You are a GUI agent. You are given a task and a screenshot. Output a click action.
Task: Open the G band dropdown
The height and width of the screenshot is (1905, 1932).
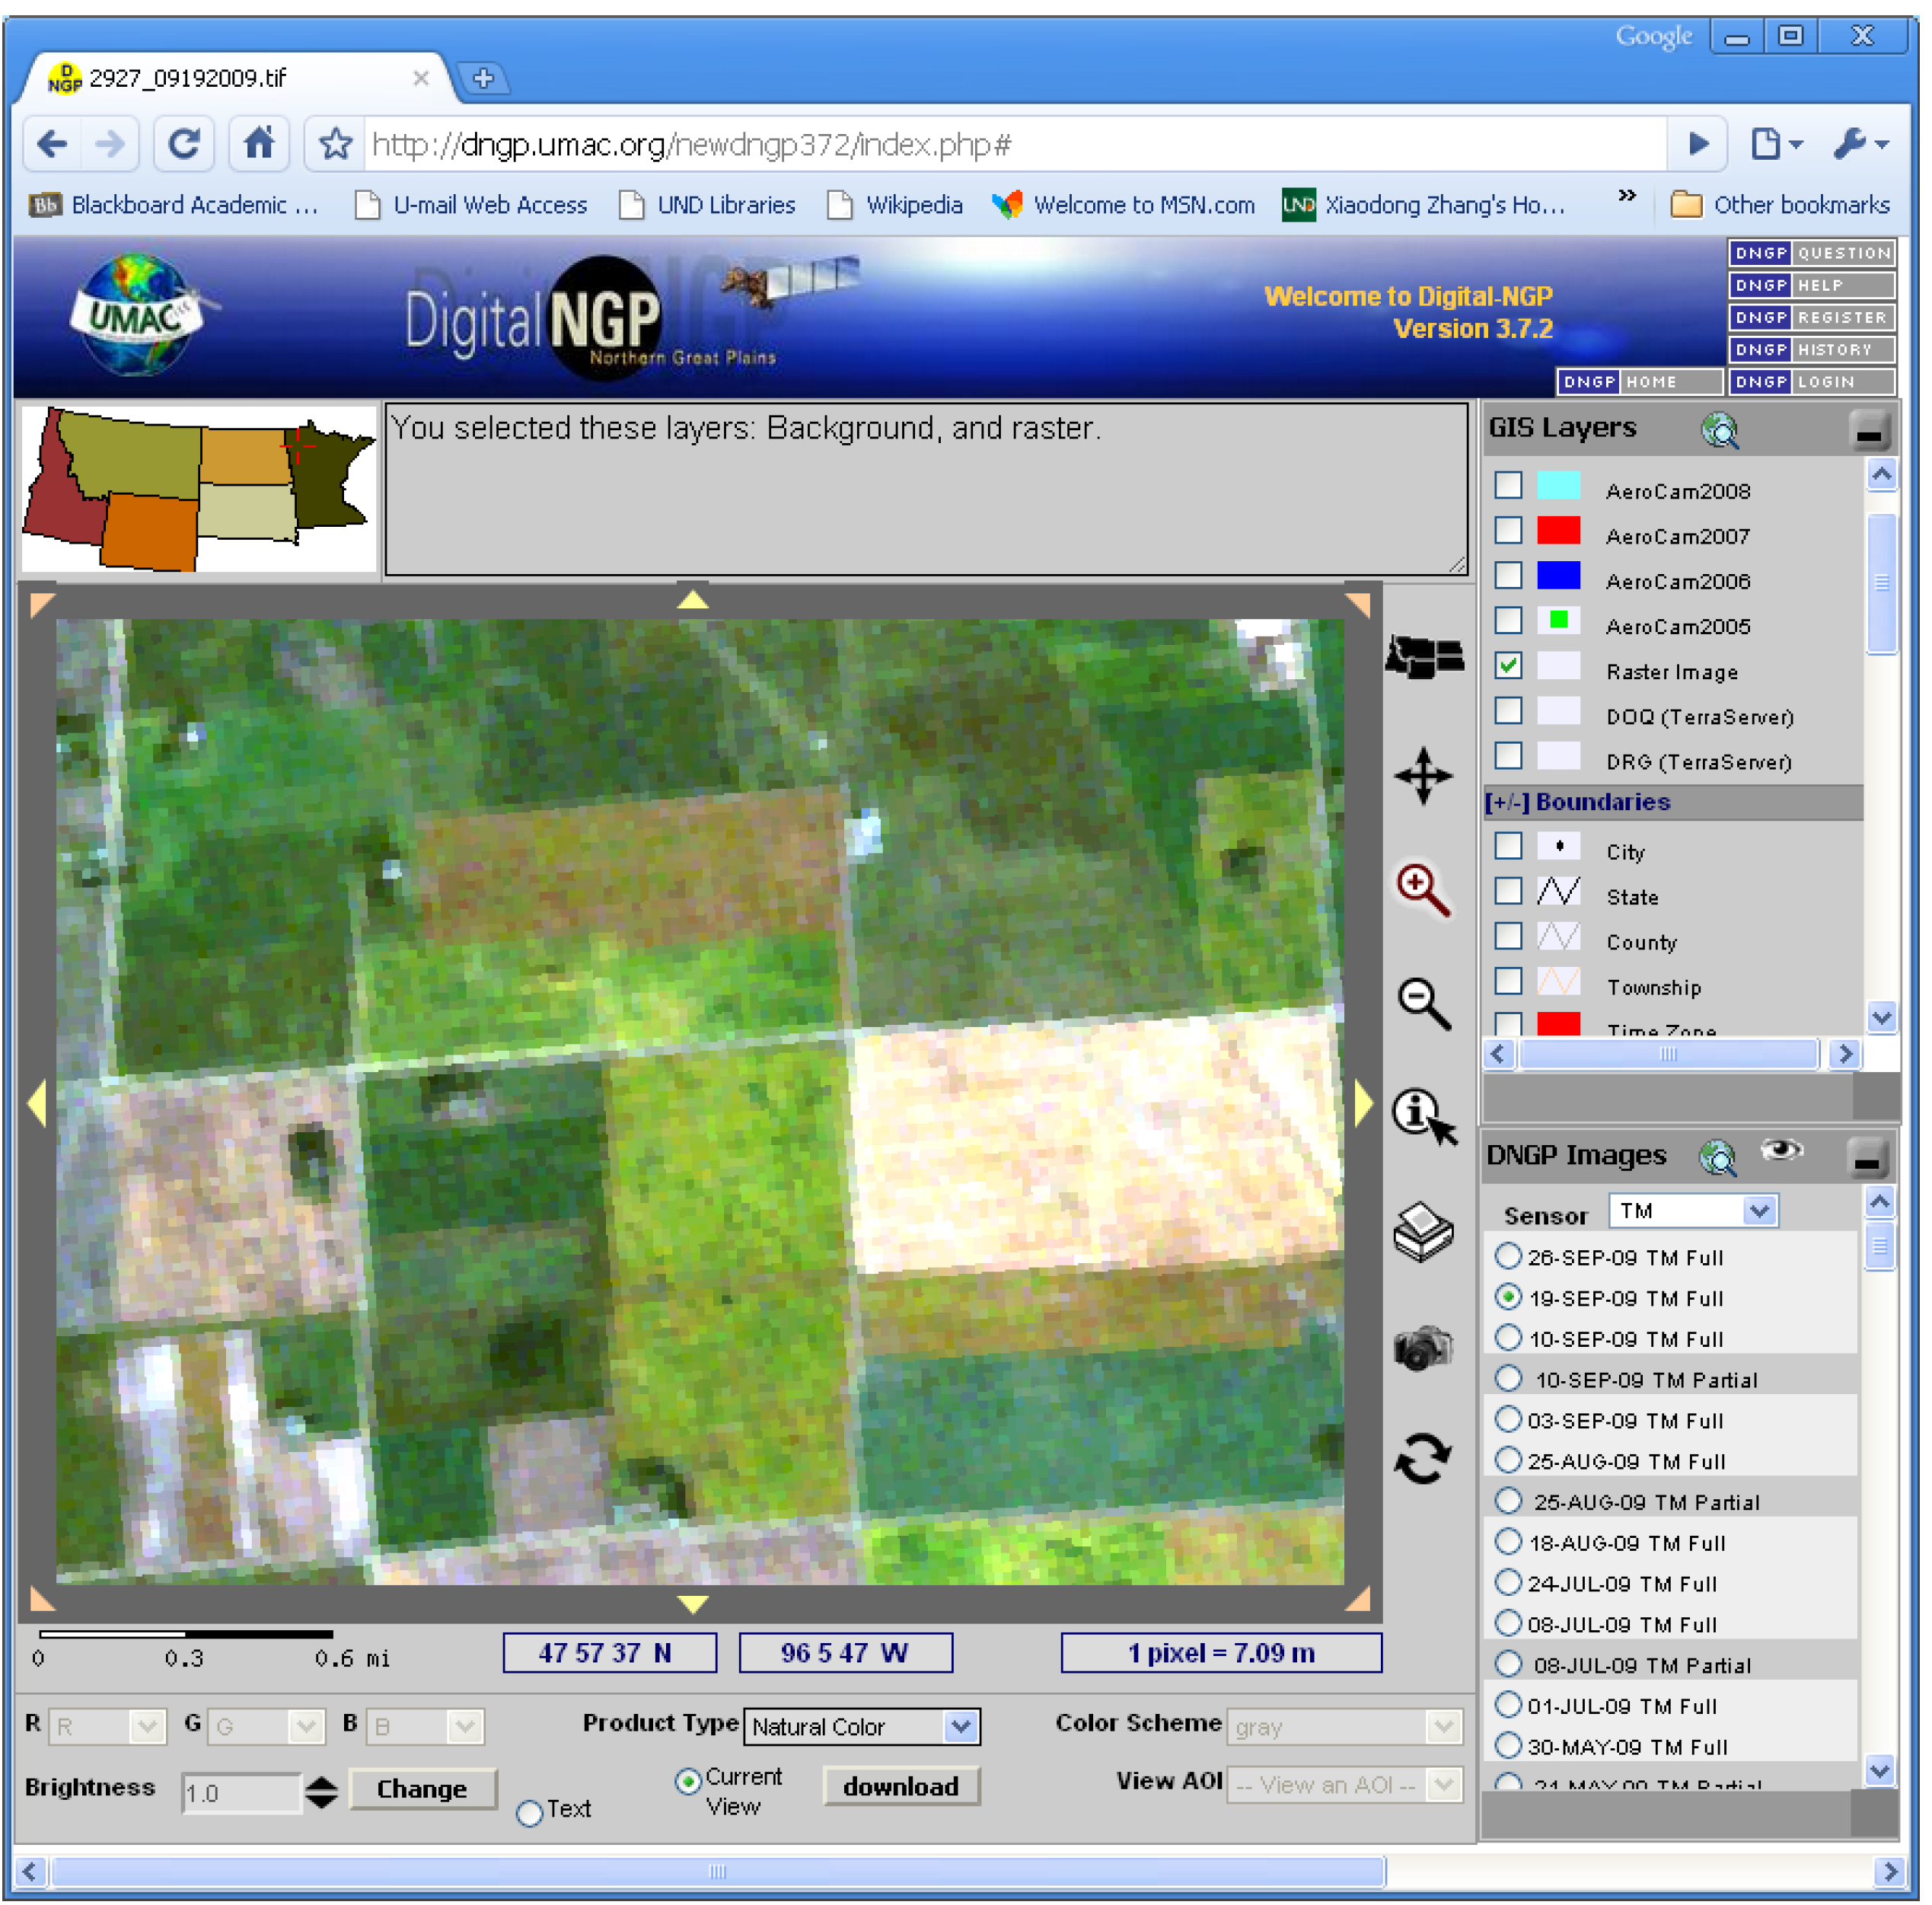point(266,1727)
